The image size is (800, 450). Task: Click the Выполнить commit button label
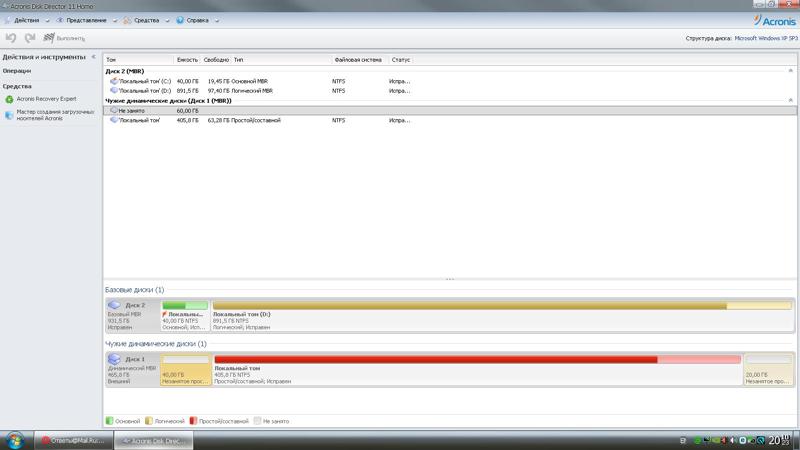70,38
